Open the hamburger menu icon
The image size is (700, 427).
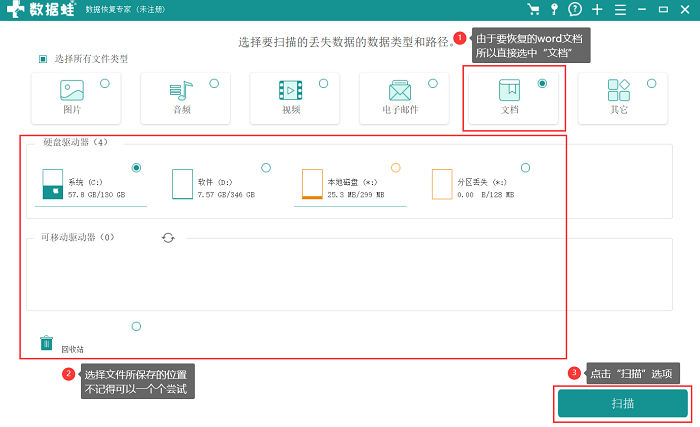tap(620, 10)
